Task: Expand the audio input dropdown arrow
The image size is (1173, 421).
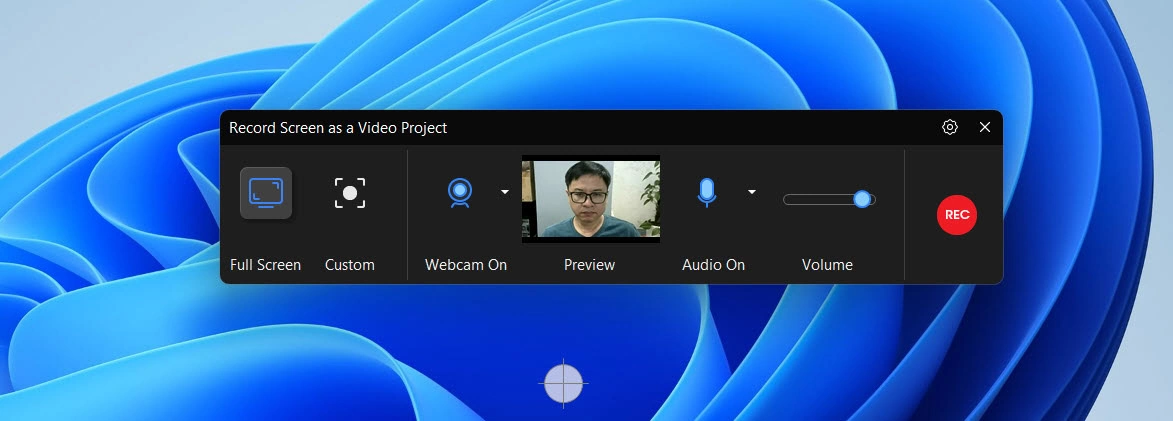Action: click(752, 192)
